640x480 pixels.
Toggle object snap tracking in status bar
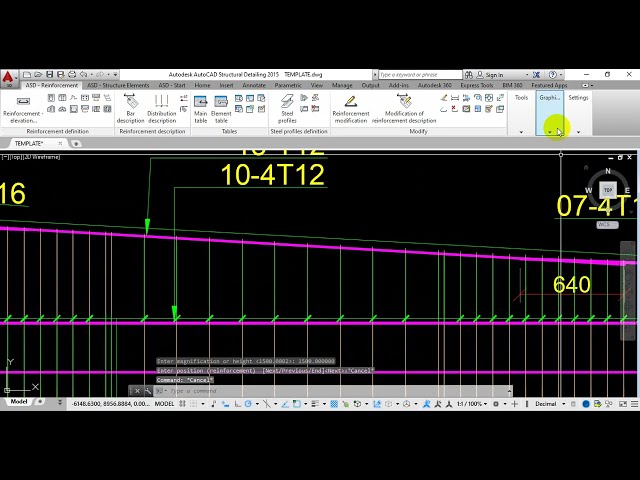[x=285, y=404]
